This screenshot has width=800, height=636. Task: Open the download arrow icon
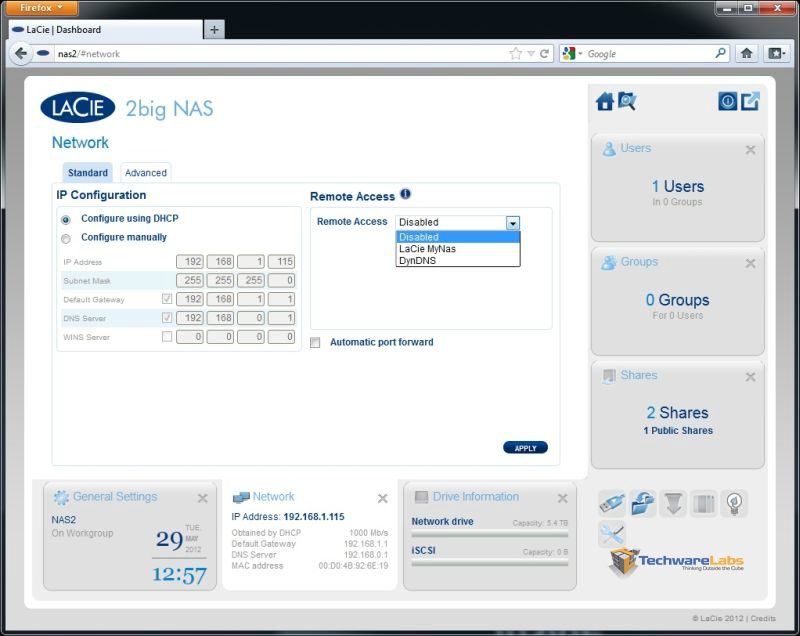pyautogui.click(x=673, y=503)
